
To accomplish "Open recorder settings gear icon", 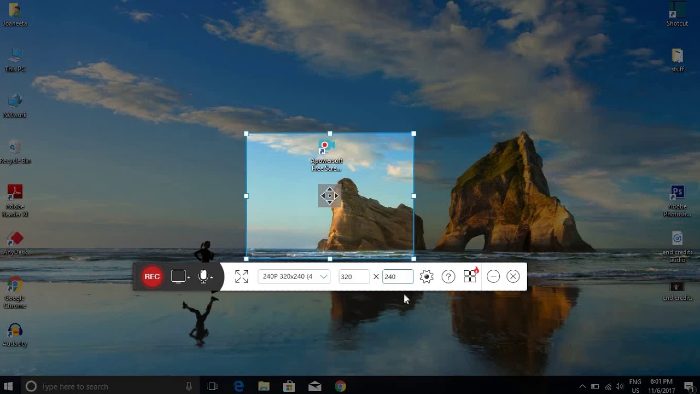I will point(426,277).
